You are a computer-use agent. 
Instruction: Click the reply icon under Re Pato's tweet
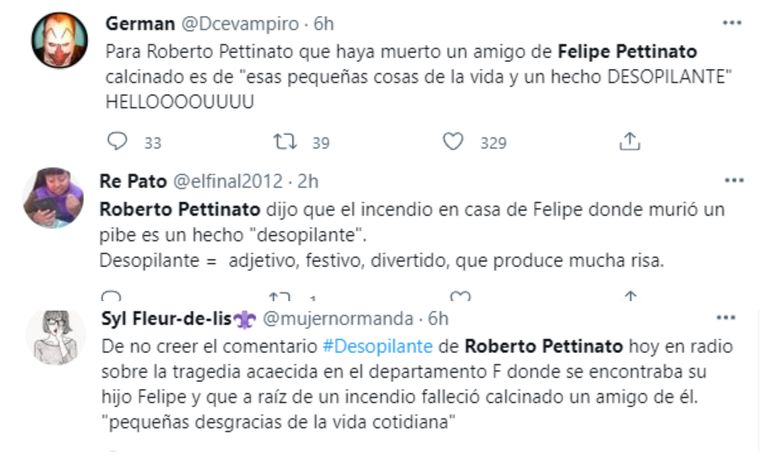click(112, 296)
